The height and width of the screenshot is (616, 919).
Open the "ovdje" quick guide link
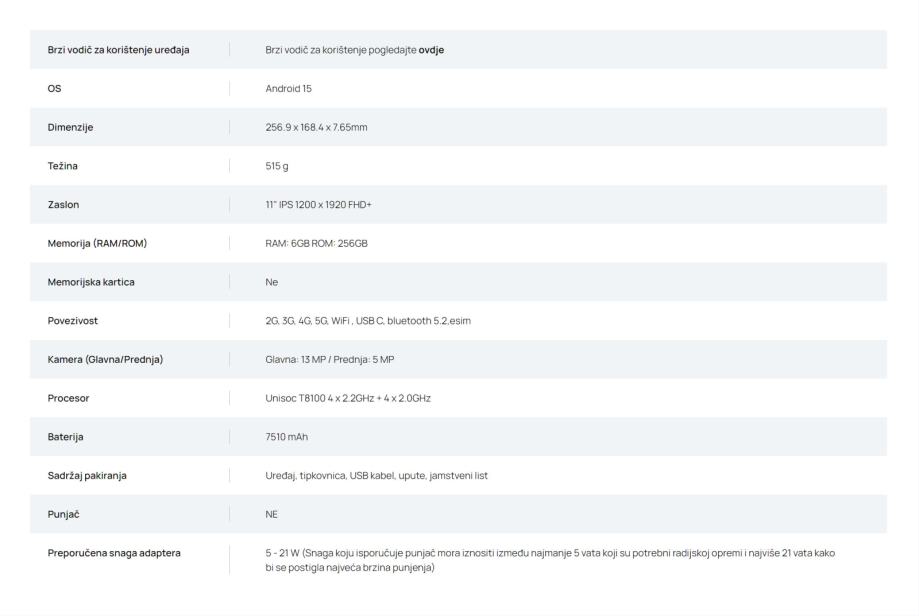432,50
